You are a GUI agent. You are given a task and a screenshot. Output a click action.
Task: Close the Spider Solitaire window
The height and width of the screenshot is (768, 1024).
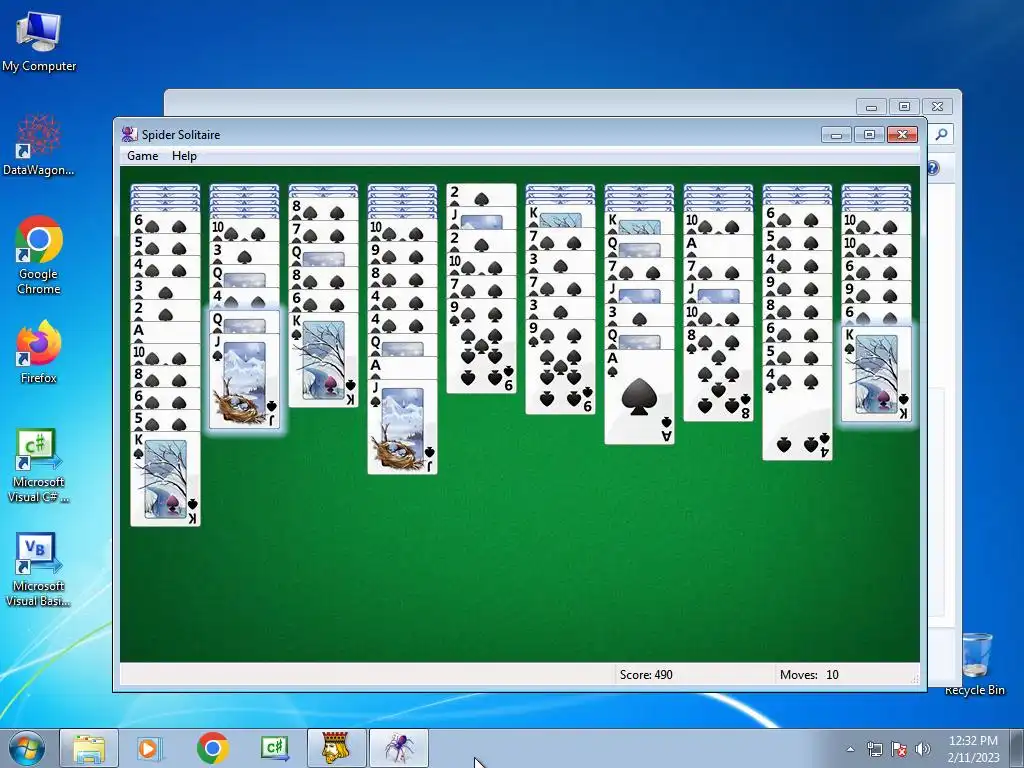pos(903,135)
